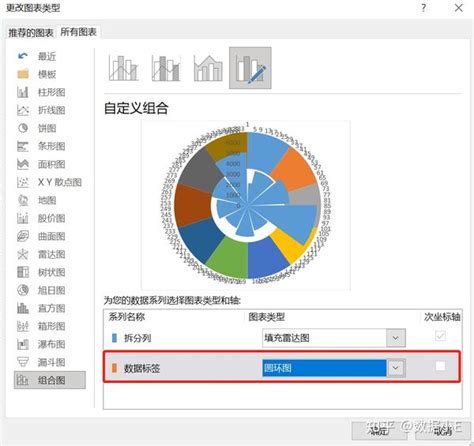This screenshot has height=446, width=474.
Task: Switch to the 推荐的图表 tab
Action: [x=31, y=33]
